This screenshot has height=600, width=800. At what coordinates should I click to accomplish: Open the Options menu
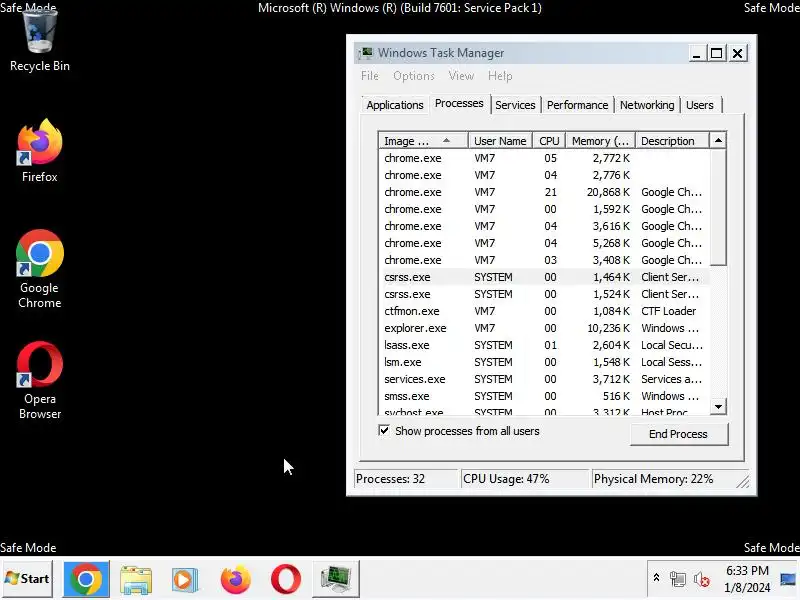point(414,76)
